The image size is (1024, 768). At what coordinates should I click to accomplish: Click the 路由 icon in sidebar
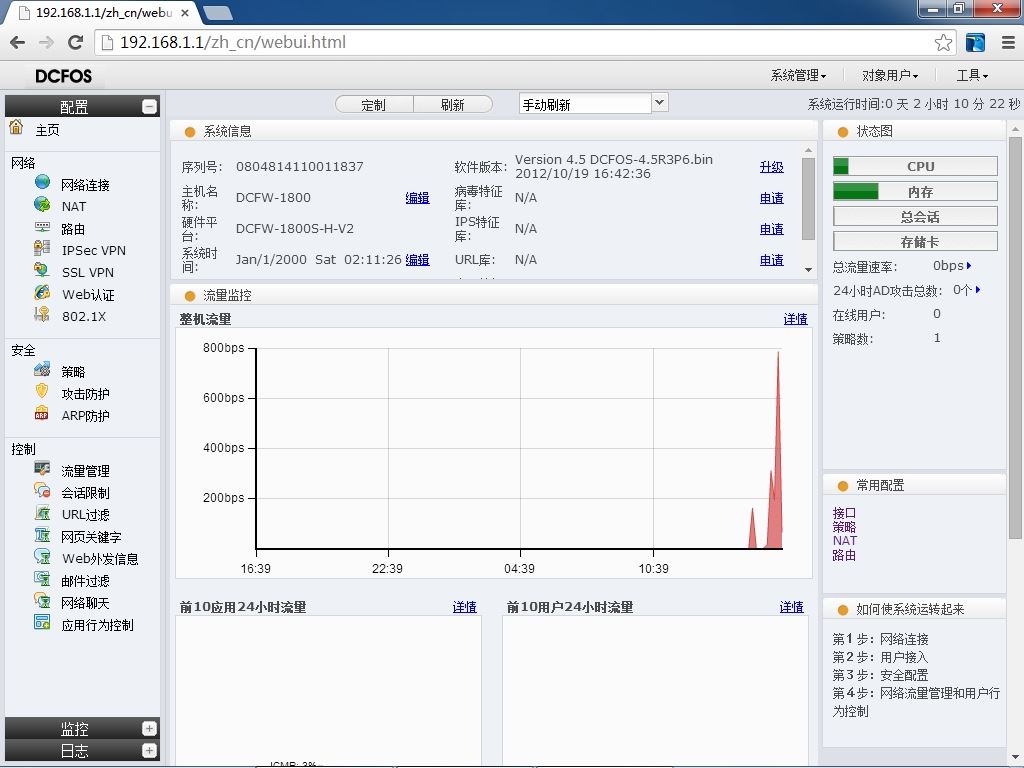click(42, 227)
